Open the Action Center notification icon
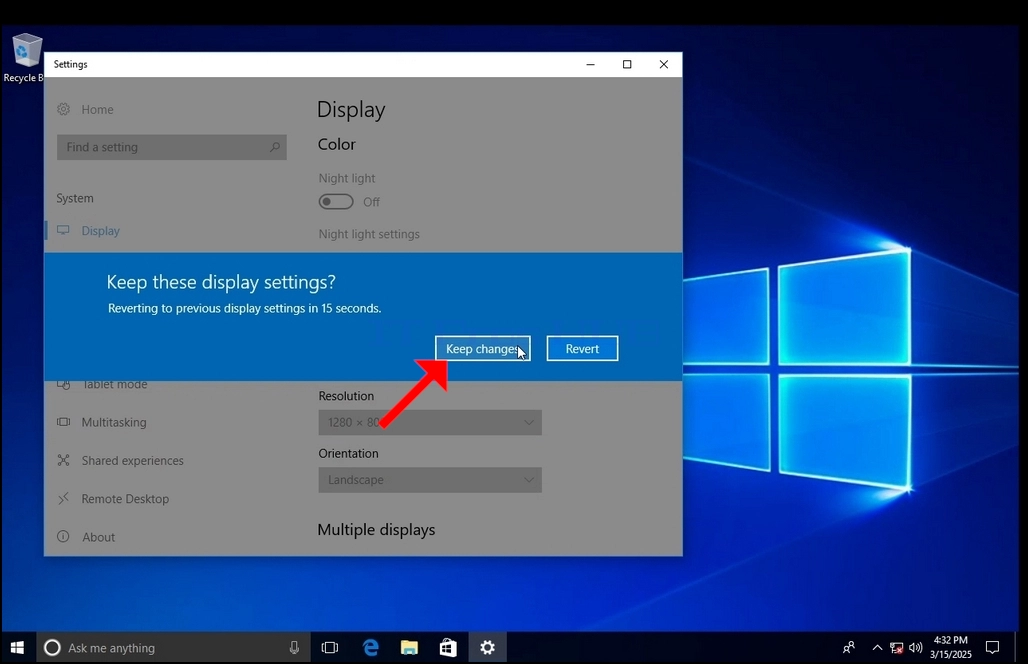Screen dimensions: 1028x664 click(993, 648)
